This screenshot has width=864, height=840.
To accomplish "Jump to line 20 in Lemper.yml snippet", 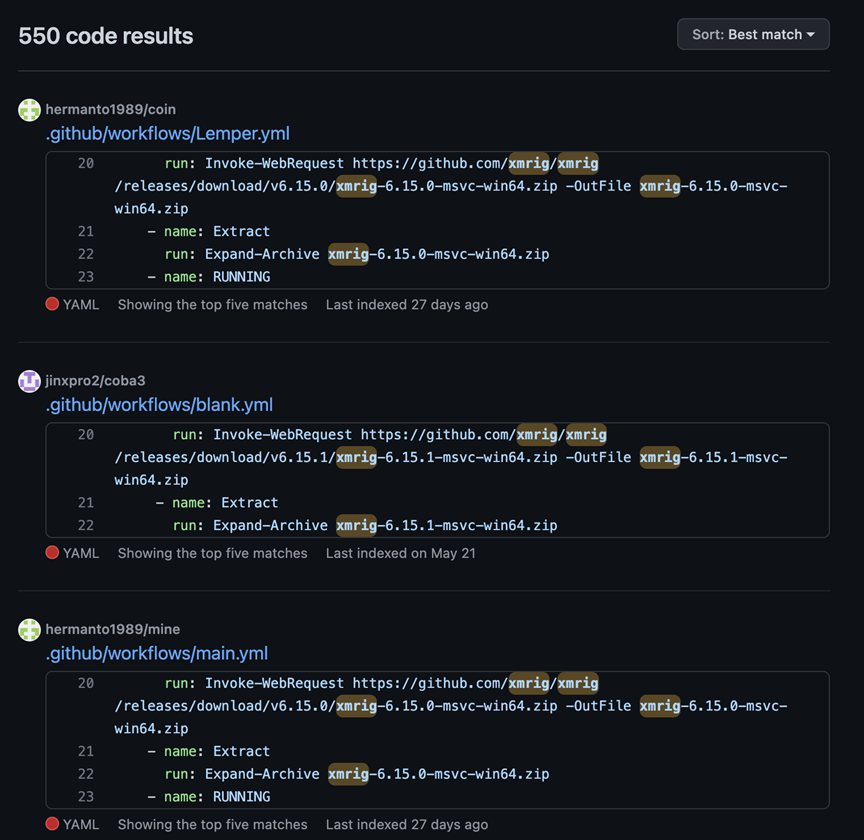I will [86, 164].
